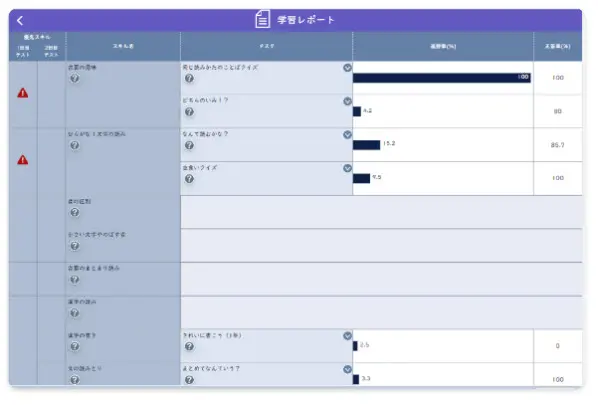
Task: Expand the 同じ読みかたのことばクイズ task details
Action: (347, 68)
